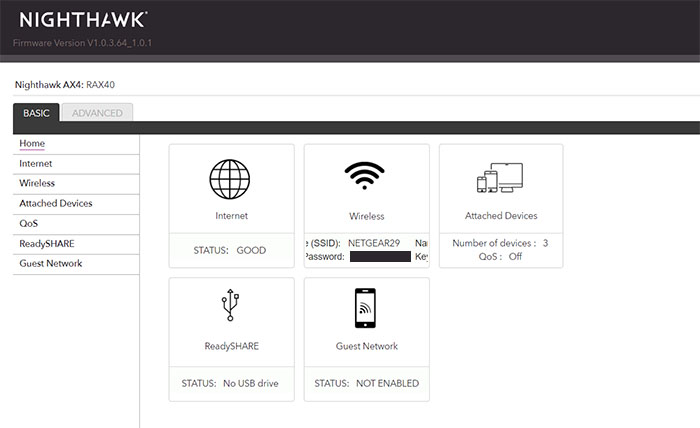
Task: Click the QoS: Off status text
Action: click(x=500, y=257)
